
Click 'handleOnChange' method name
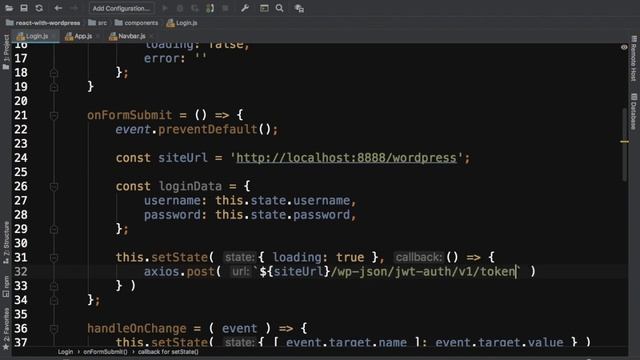coord(137,328)
